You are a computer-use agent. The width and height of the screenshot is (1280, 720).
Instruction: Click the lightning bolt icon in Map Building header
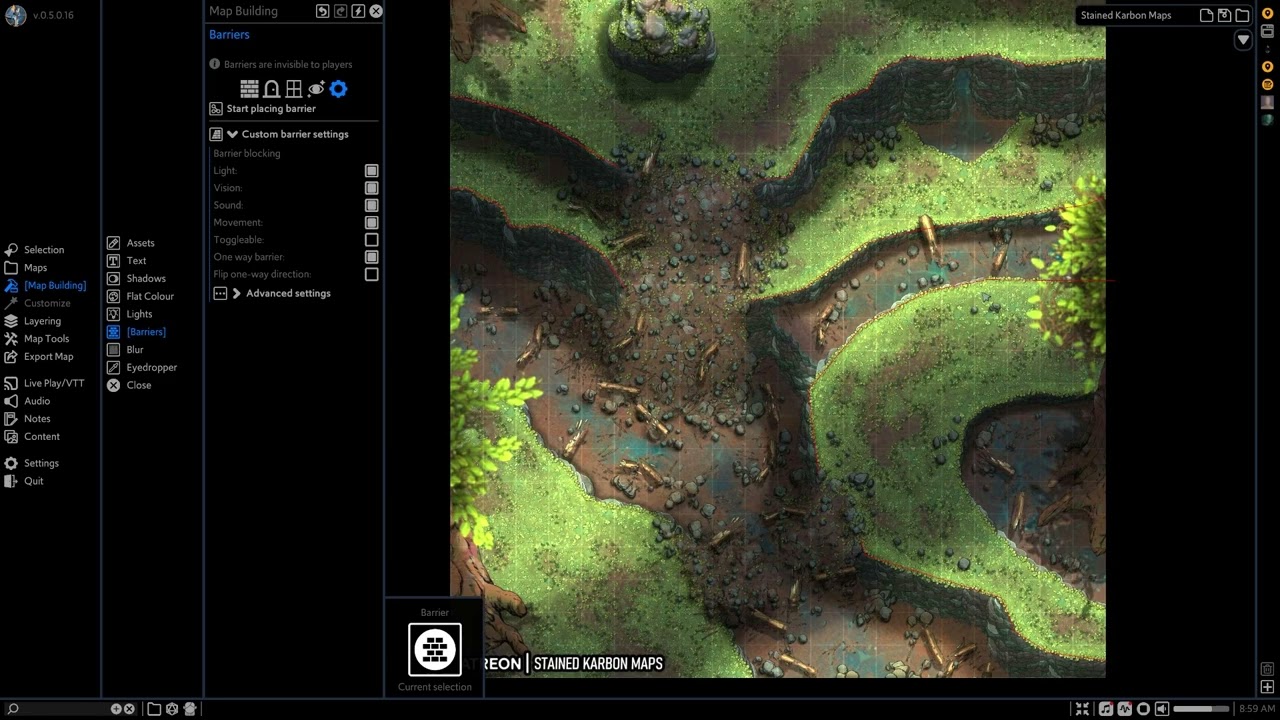(x=358, y=11)
